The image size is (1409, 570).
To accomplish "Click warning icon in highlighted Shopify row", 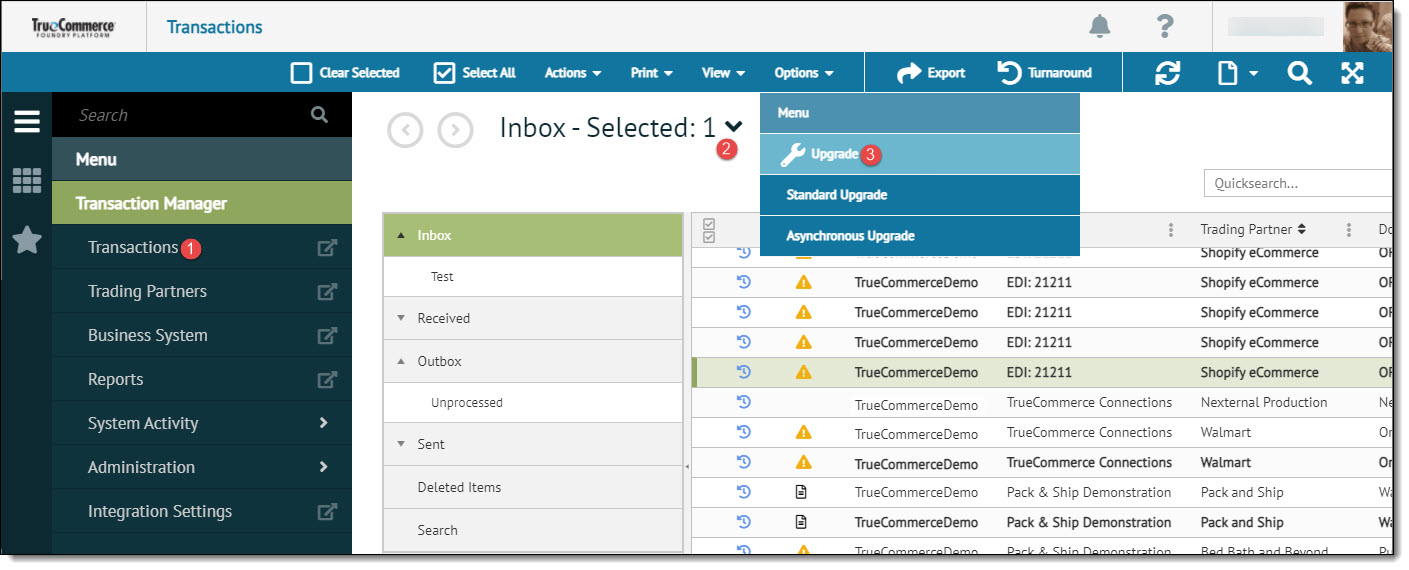I will [803, 372].
